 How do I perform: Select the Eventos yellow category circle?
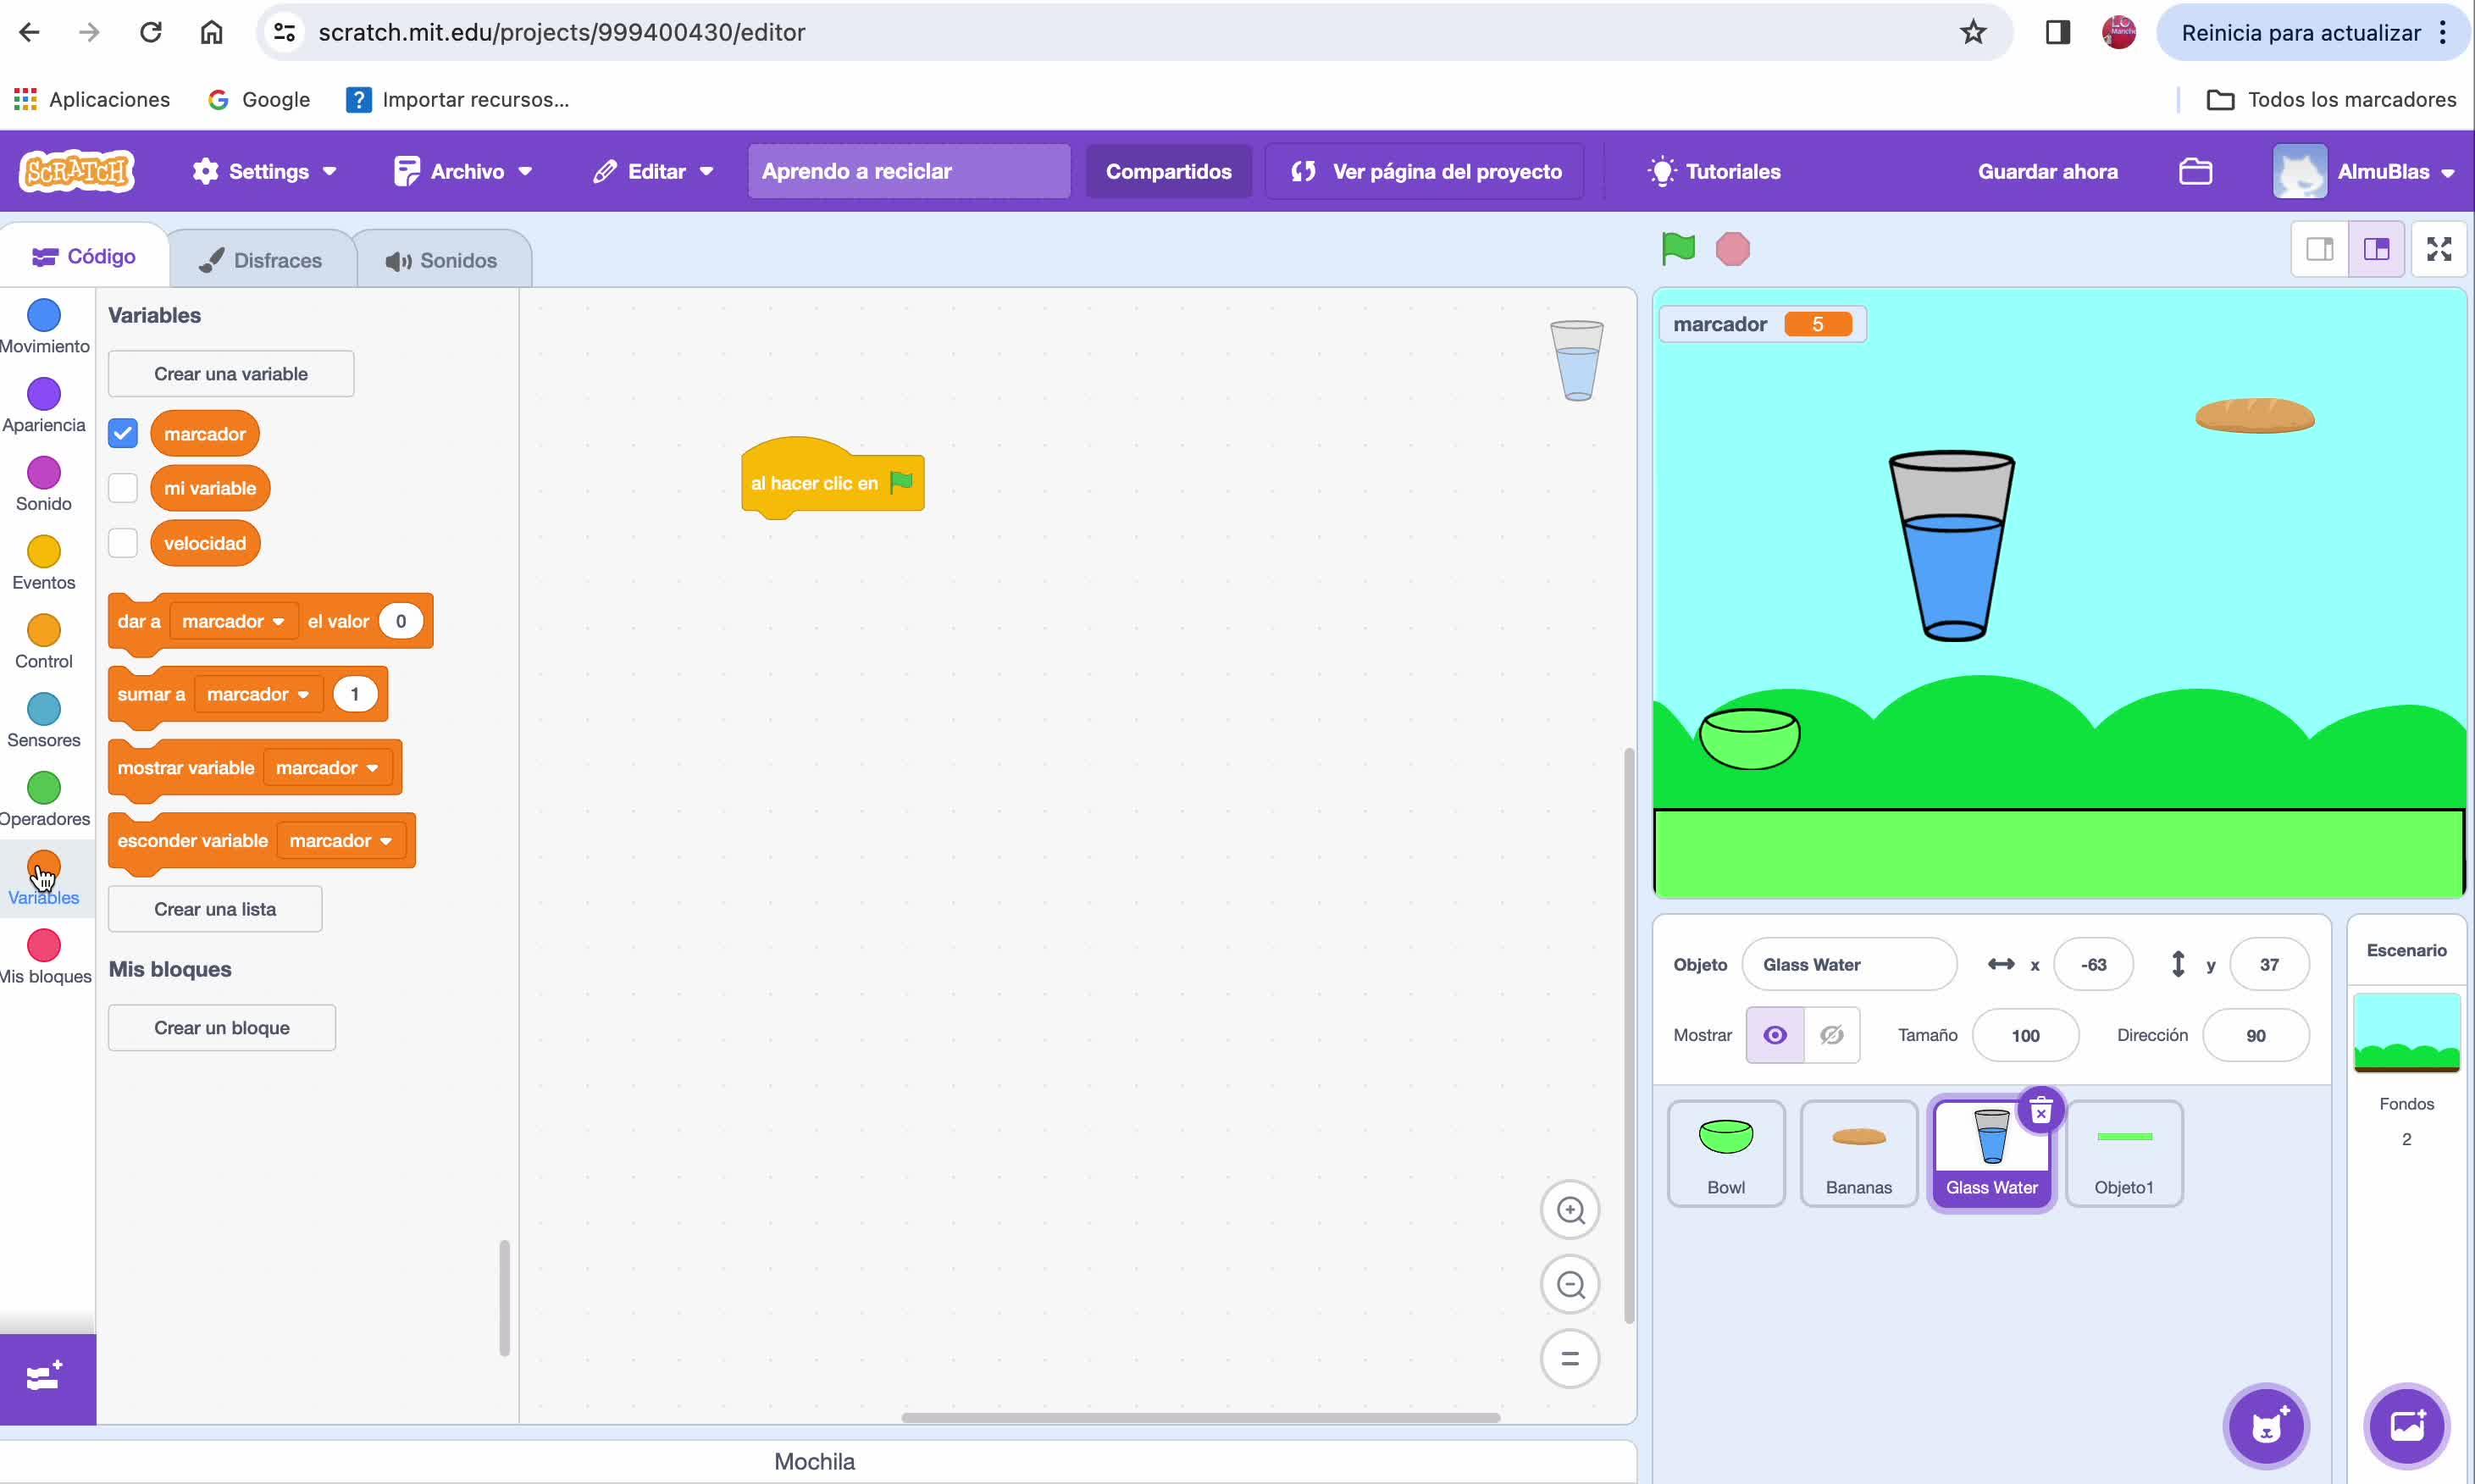point(44,552)
